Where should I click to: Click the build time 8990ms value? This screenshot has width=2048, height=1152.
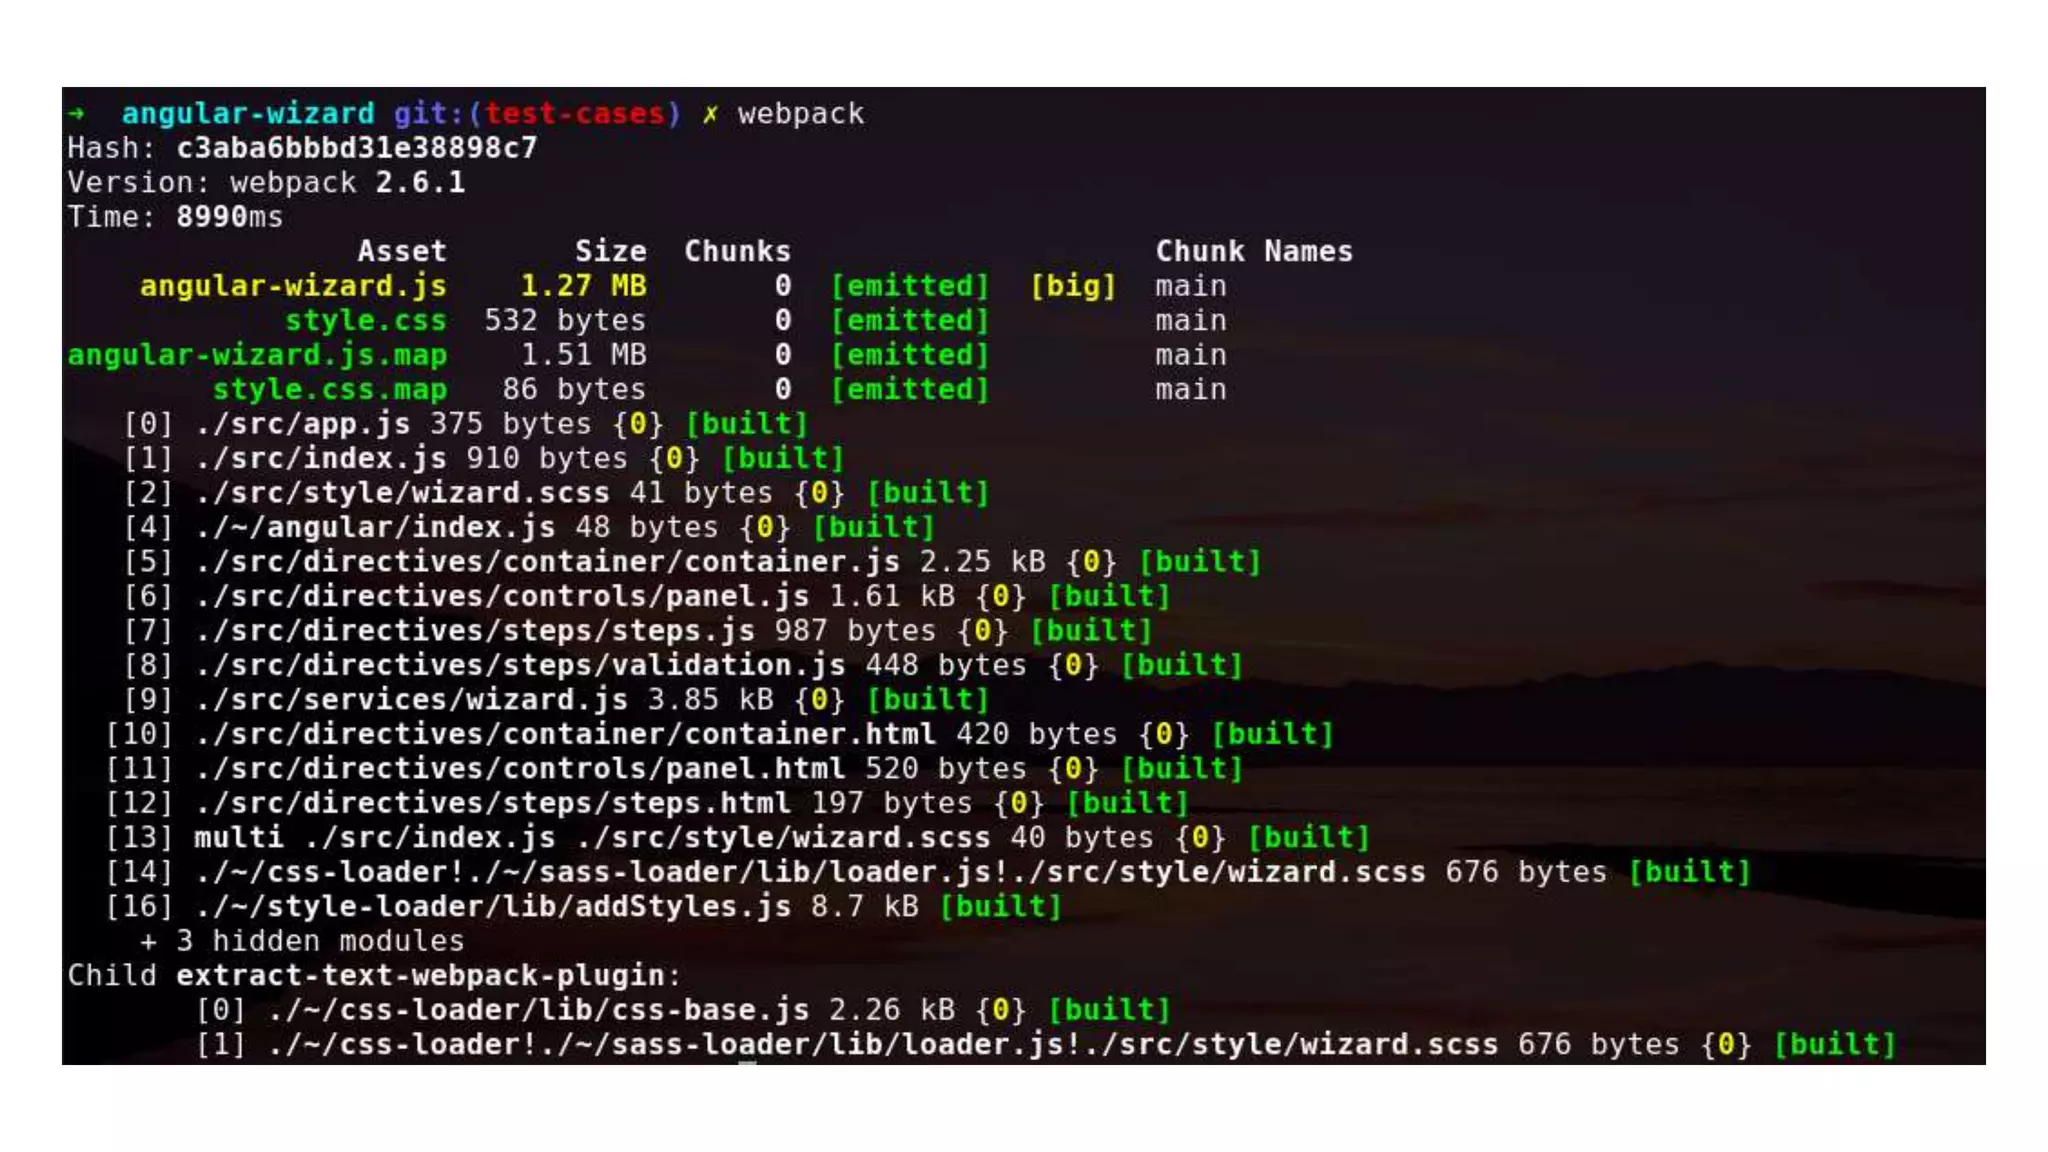point(230,217)
